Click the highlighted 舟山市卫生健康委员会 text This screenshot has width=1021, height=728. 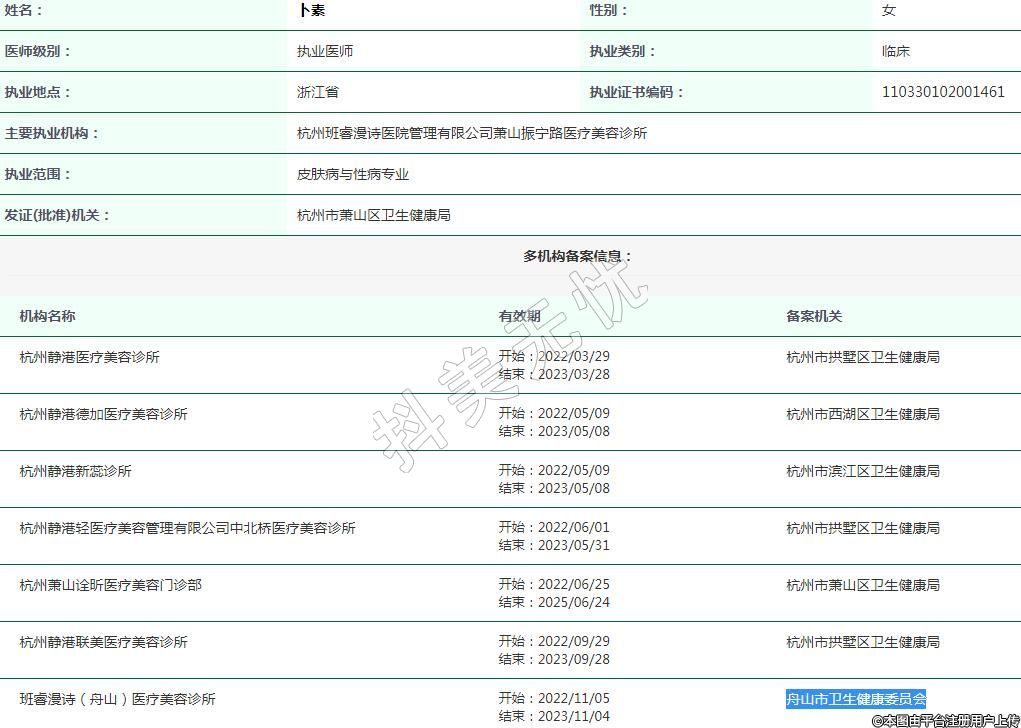(x=856, y=699)
